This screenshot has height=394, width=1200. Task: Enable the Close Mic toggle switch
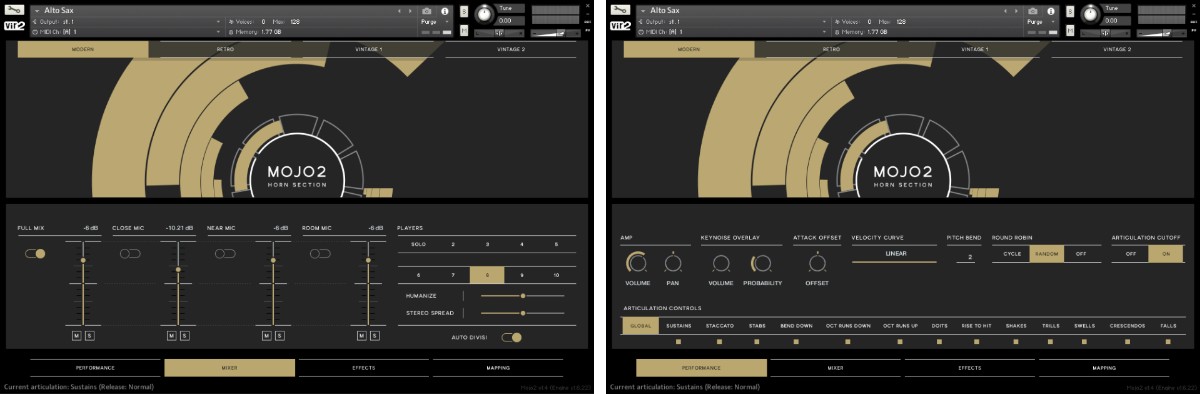coord(130,254)
